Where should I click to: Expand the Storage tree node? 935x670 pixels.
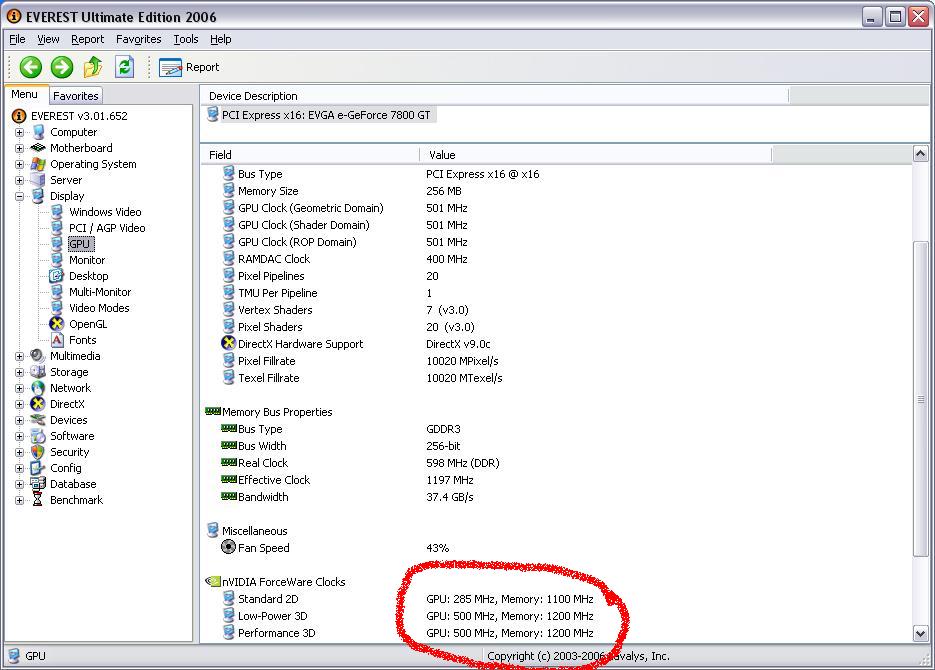[x=19, y=372]
